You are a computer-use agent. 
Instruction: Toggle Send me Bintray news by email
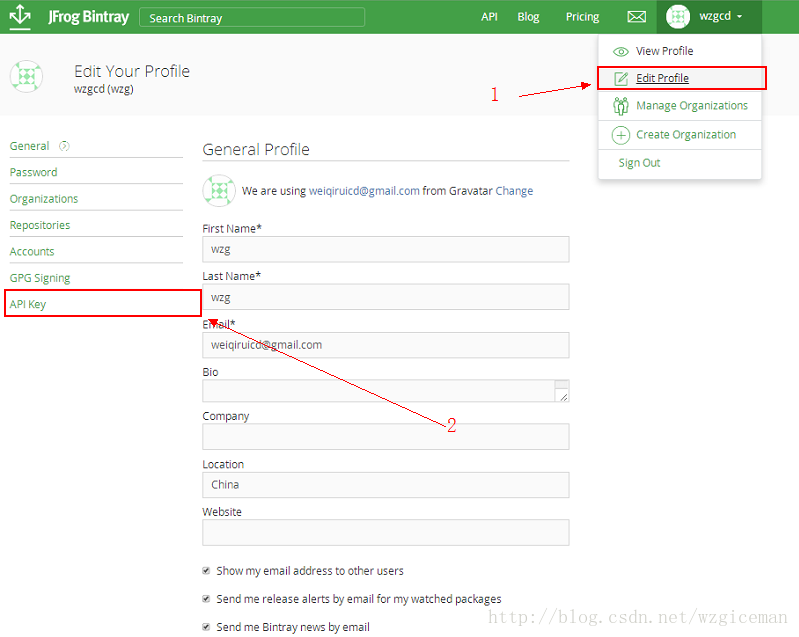206,627
